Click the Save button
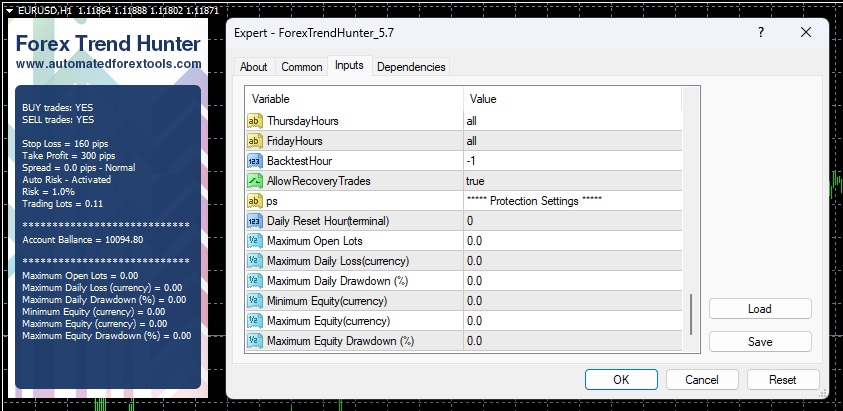The image size is (843, 411). (760, 342)
